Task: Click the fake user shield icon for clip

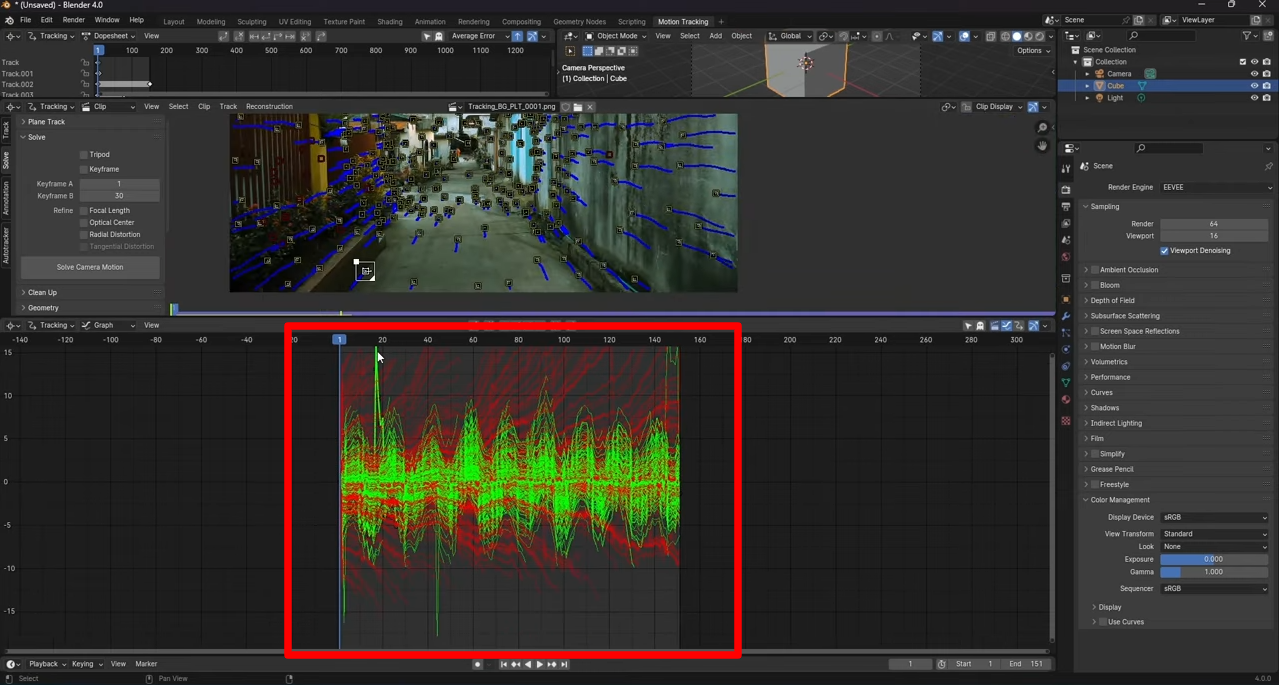Action: (566, 107)
